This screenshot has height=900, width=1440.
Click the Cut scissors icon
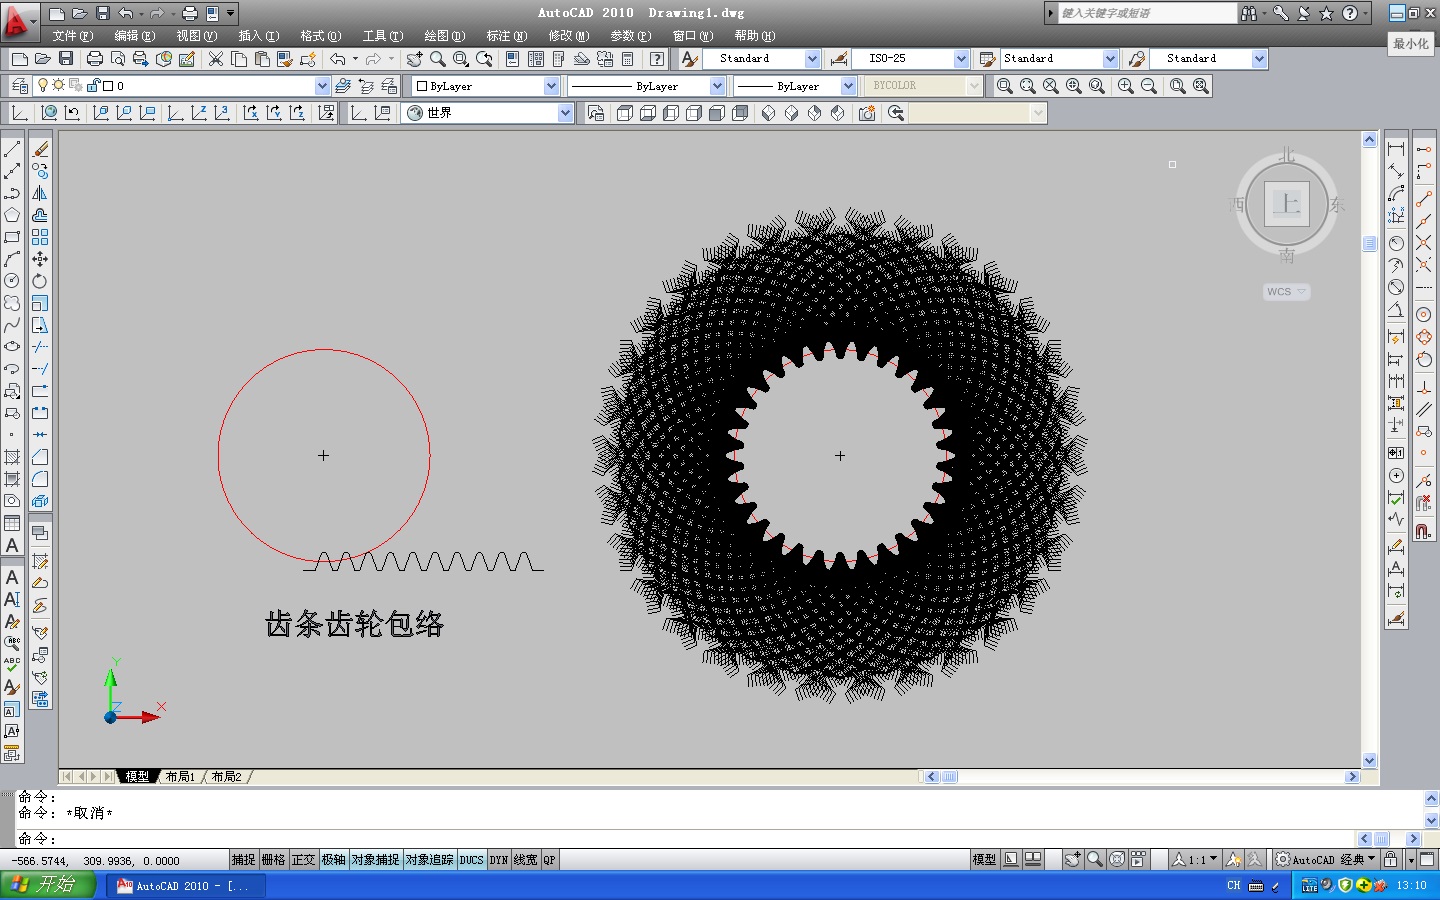(216, 59)
